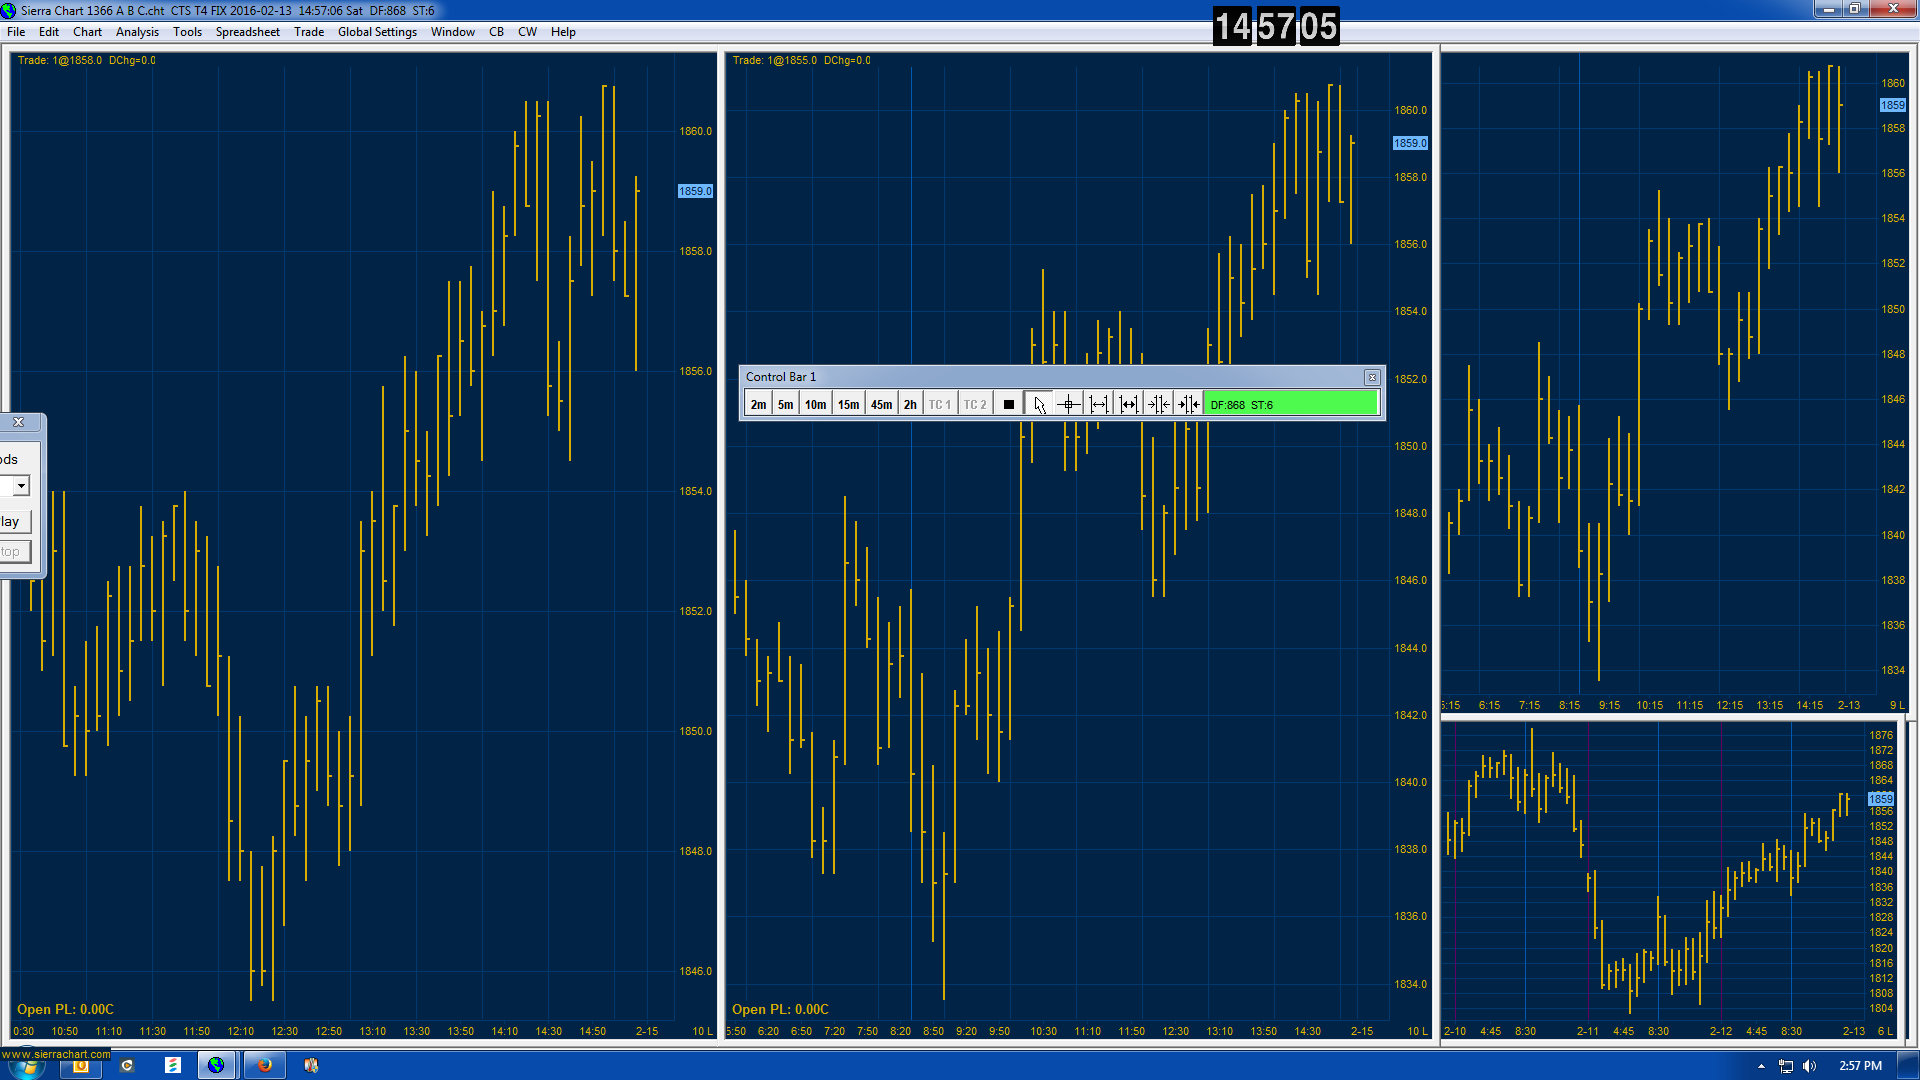Open the Spreadsheet menu
1920x1080 pixels.
click(x=247, y=32)
